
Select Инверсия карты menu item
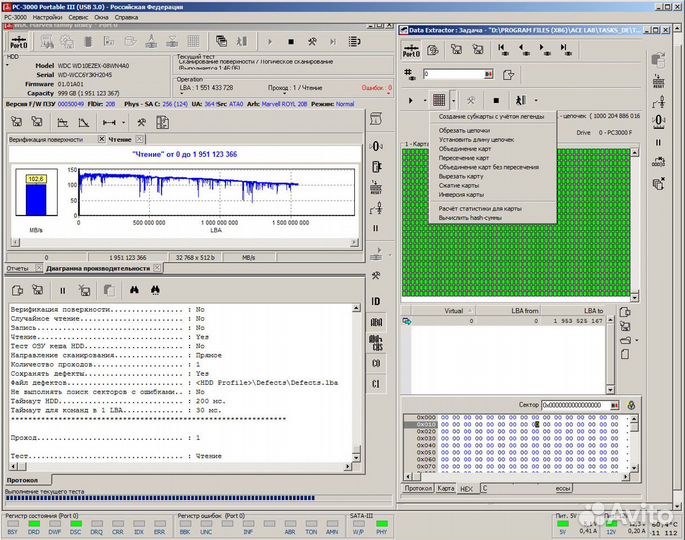[461, 194]
